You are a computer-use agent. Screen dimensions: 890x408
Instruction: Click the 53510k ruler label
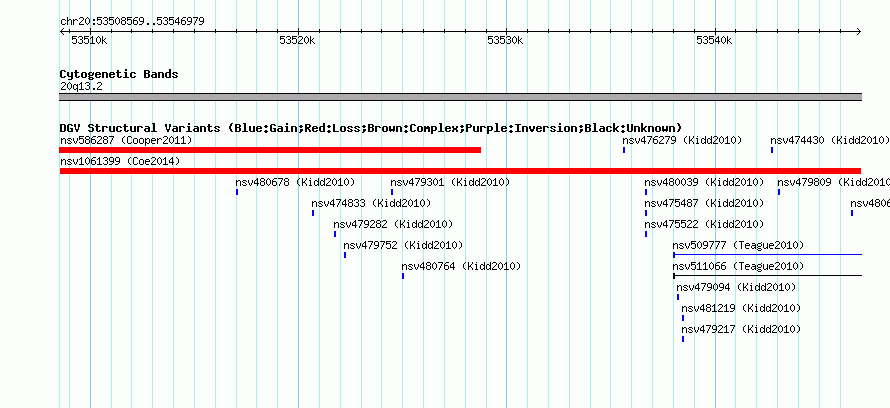pos(89,40)
